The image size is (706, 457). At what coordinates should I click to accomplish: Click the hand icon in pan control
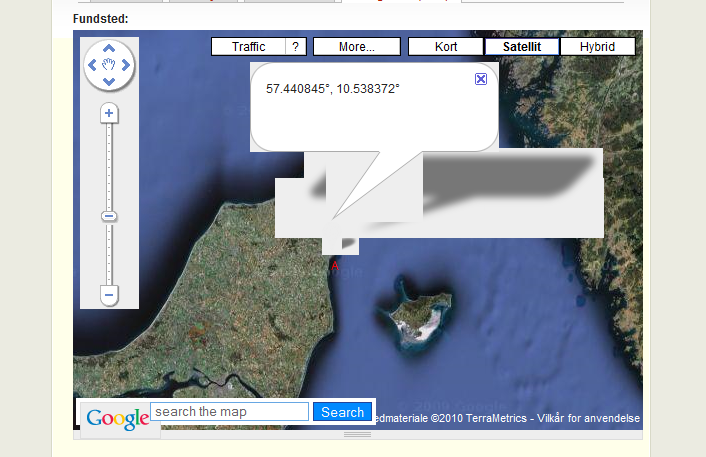coord(109,65)
